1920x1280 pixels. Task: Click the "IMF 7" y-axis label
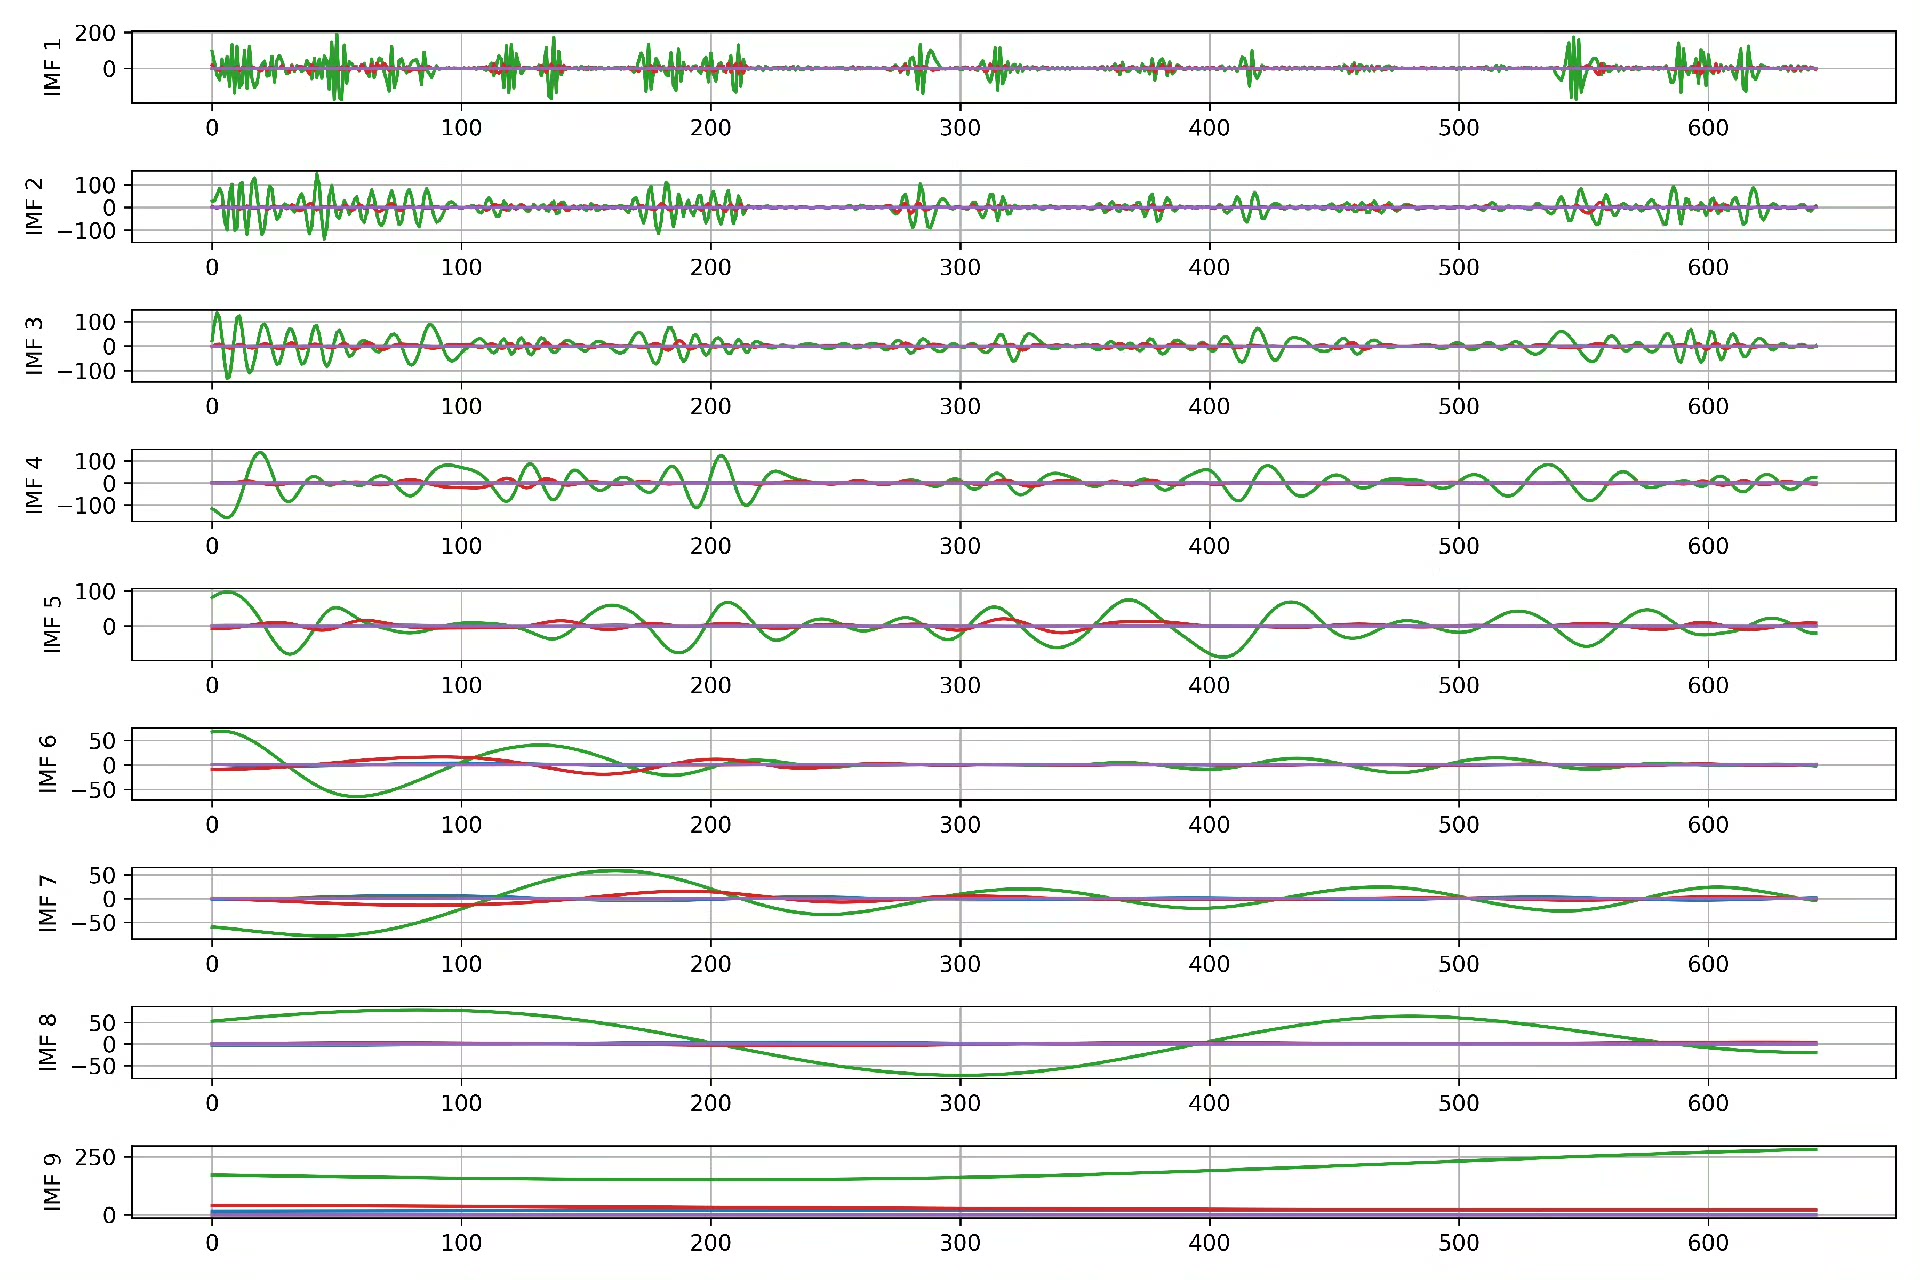47,903
